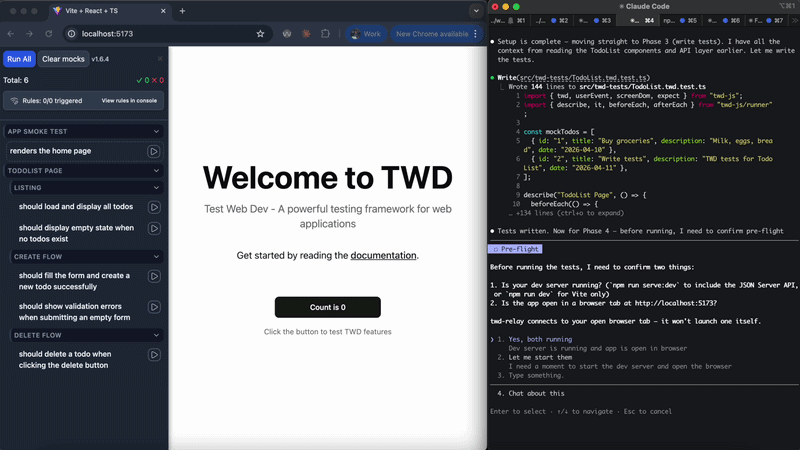Collapse the LISTING section
This screenshot has width=800, height=450.
(156, 188)
